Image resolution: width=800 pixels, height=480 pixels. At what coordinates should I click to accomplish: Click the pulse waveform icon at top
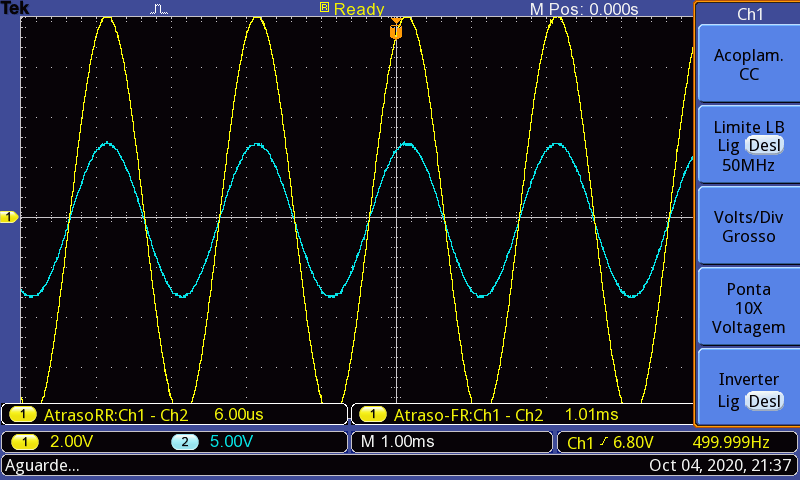click(x=159, y=9)
